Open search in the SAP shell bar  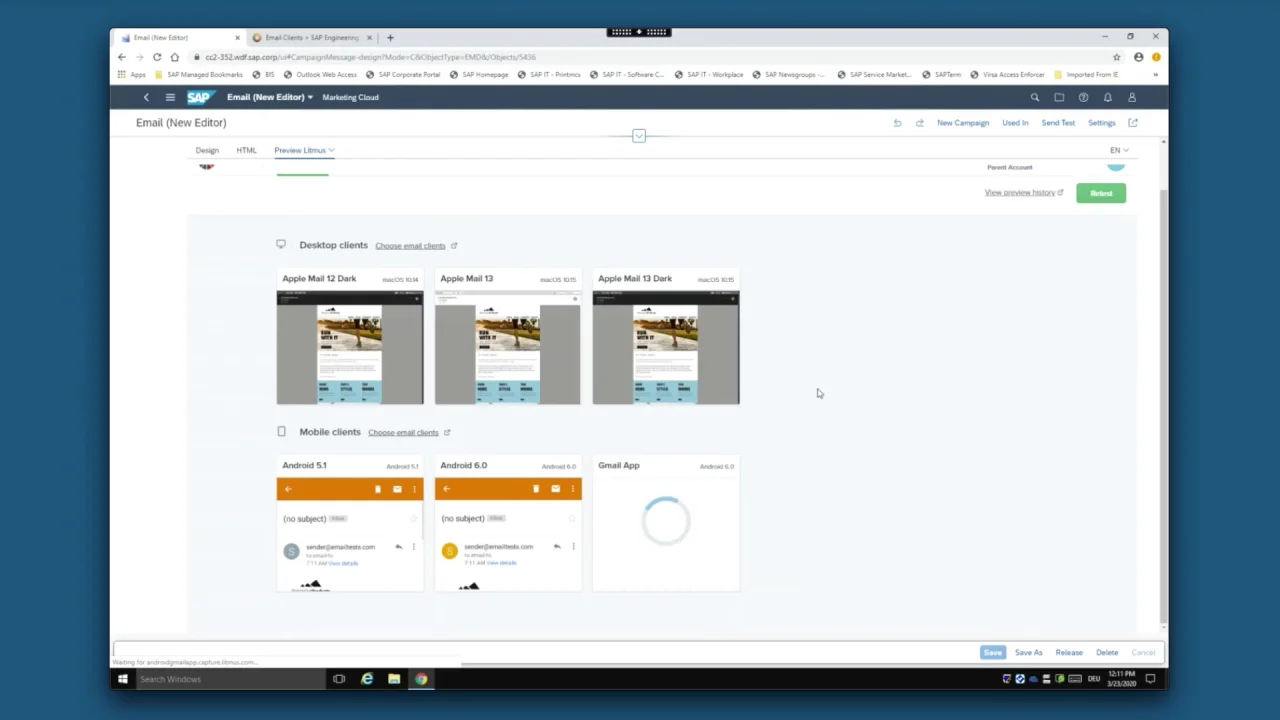(x=1035, y=97)
